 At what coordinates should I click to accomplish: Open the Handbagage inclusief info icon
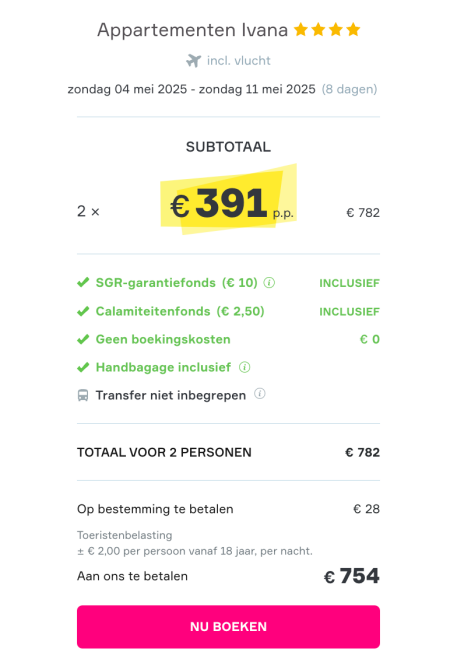[245, 367]
